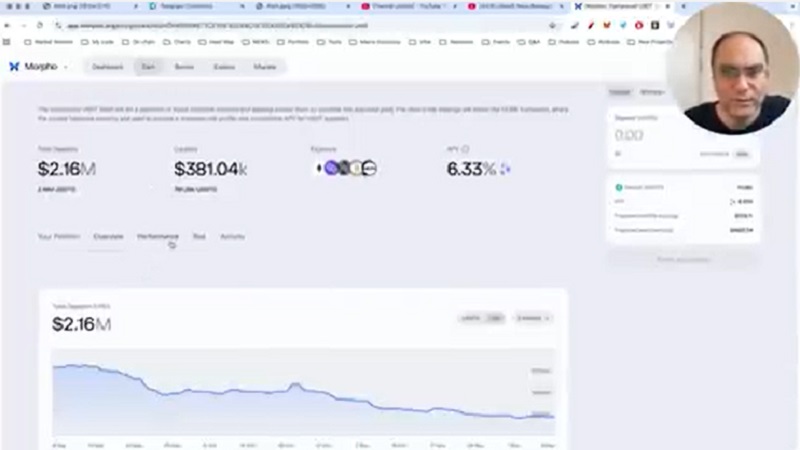The image size is (800, 450).
Task: Go to the Borrow nav item
Action: click(184, 67)
